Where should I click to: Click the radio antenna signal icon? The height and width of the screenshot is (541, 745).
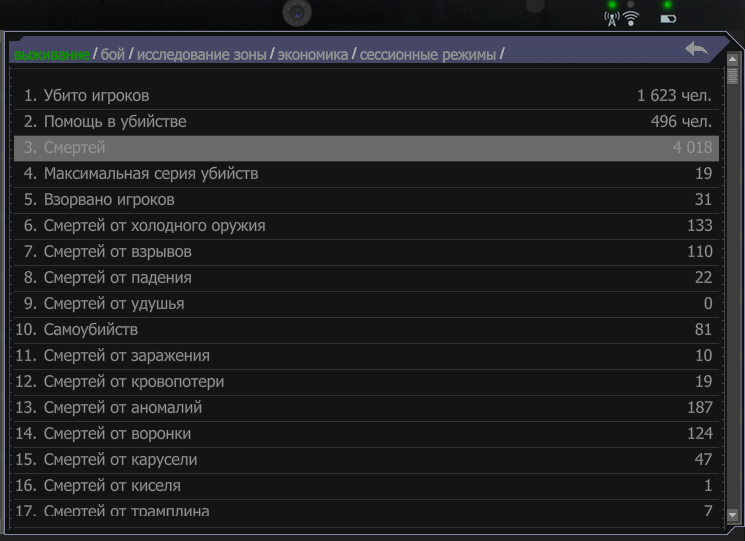[611, 19]
